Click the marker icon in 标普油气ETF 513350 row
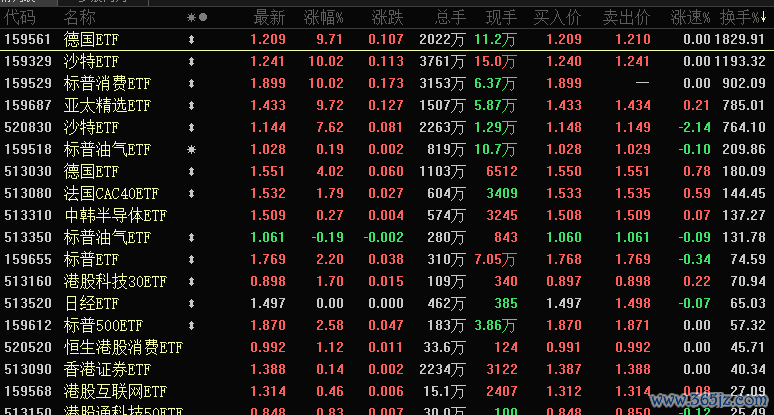 pyautogui.click(x=192, y=237)
